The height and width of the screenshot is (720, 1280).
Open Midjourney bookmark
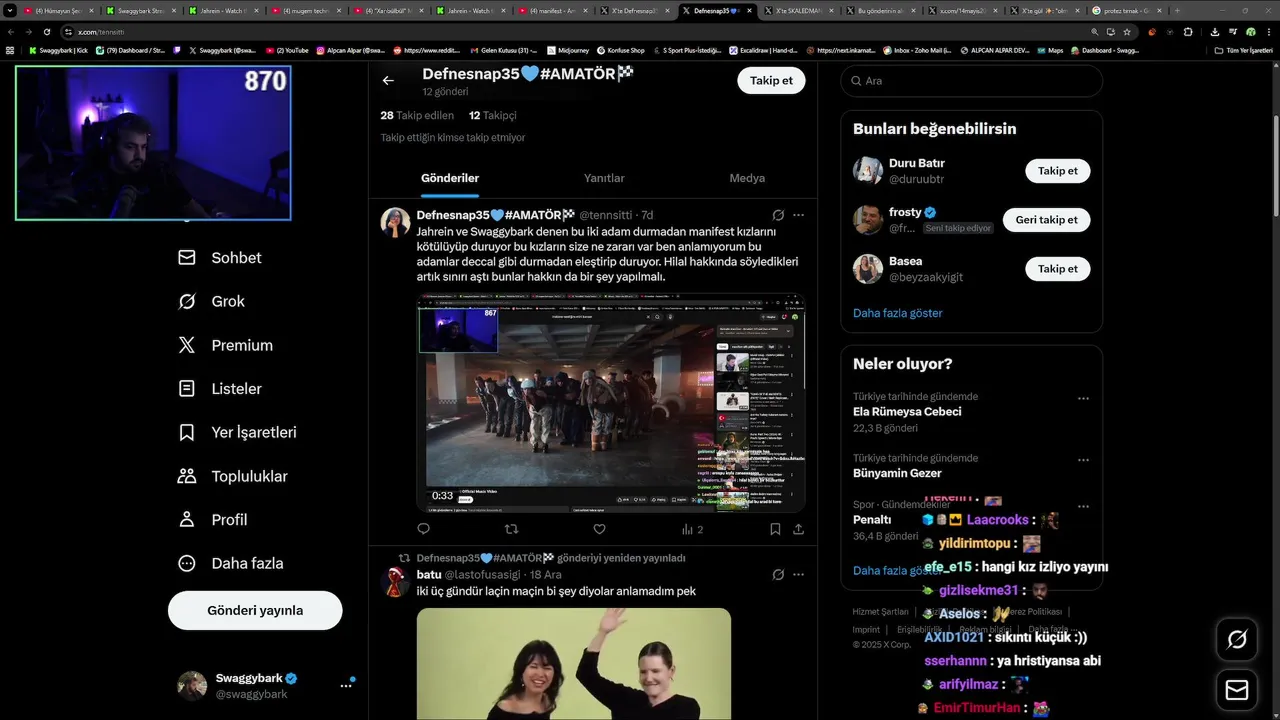[568, 50]
